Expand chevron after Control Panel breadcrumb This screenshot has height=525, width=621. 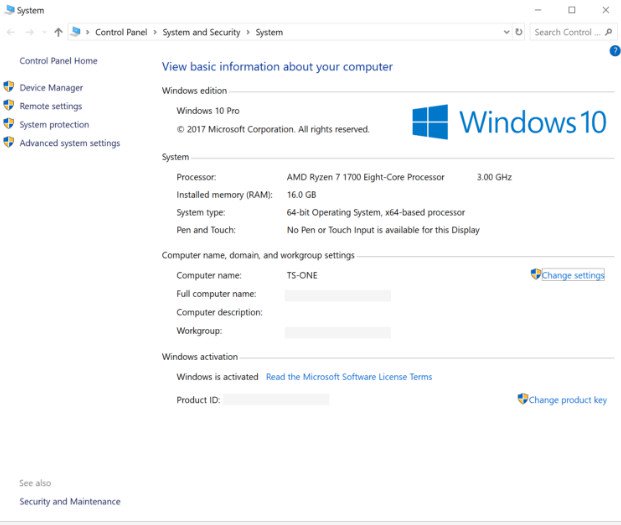point(155,32)
